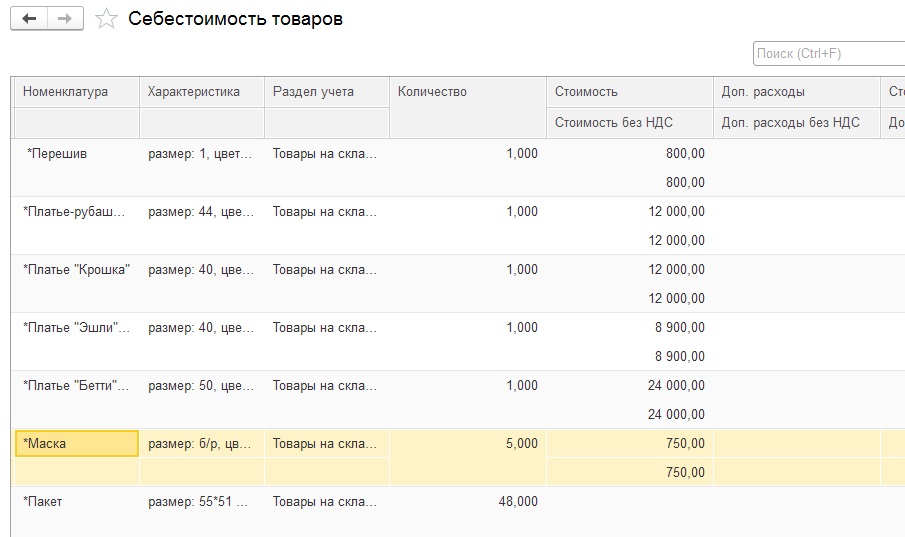Viewport: 905px width, 537px height.
Task: Select the *Перешив row
Action: click(x=58, y=154)
